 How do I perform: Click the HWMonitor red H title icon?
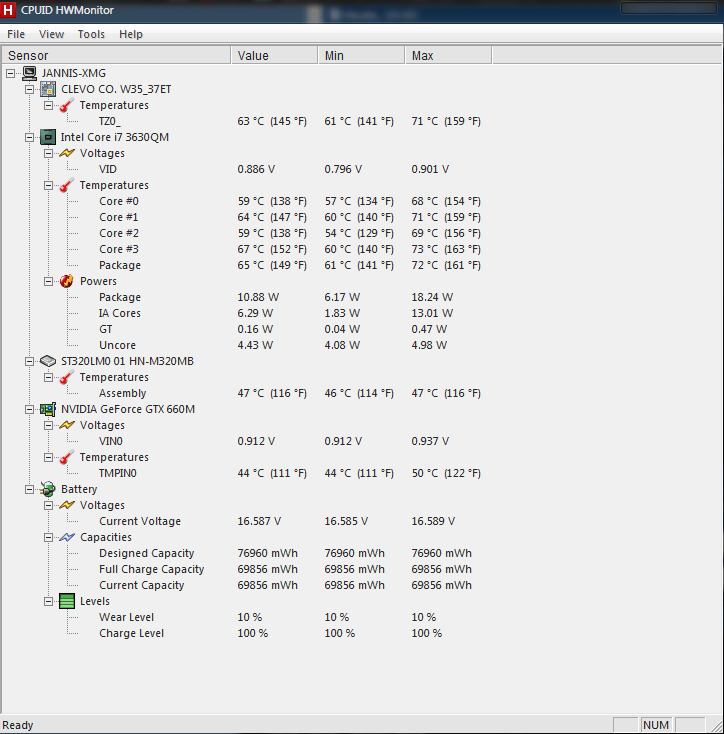click(7, 10)
